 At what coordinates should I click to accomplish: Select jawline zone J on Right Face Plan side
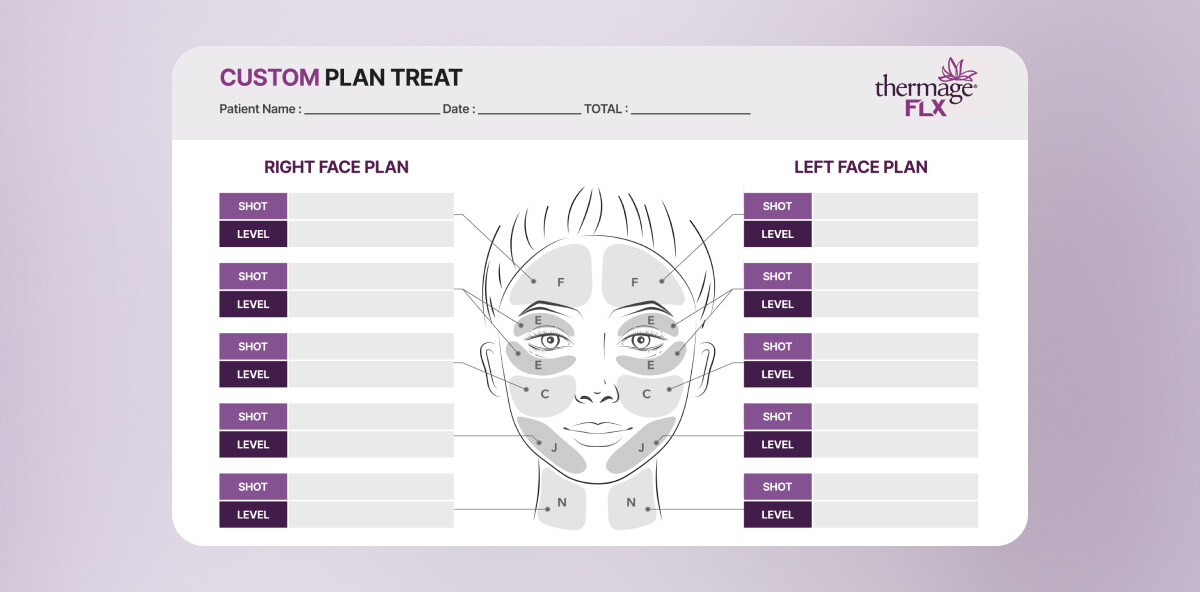pyautogui.click(x=553, y=445)
